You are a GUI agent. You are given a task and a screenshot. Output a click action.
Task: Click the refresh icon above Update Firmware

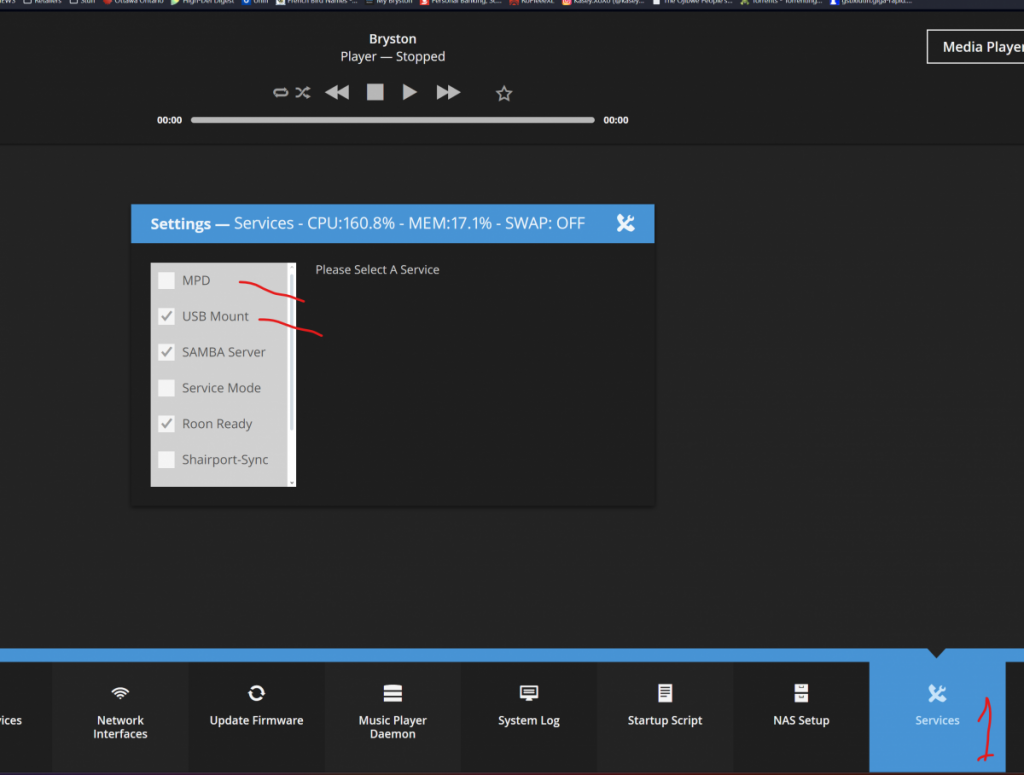[x=257, y=693]
